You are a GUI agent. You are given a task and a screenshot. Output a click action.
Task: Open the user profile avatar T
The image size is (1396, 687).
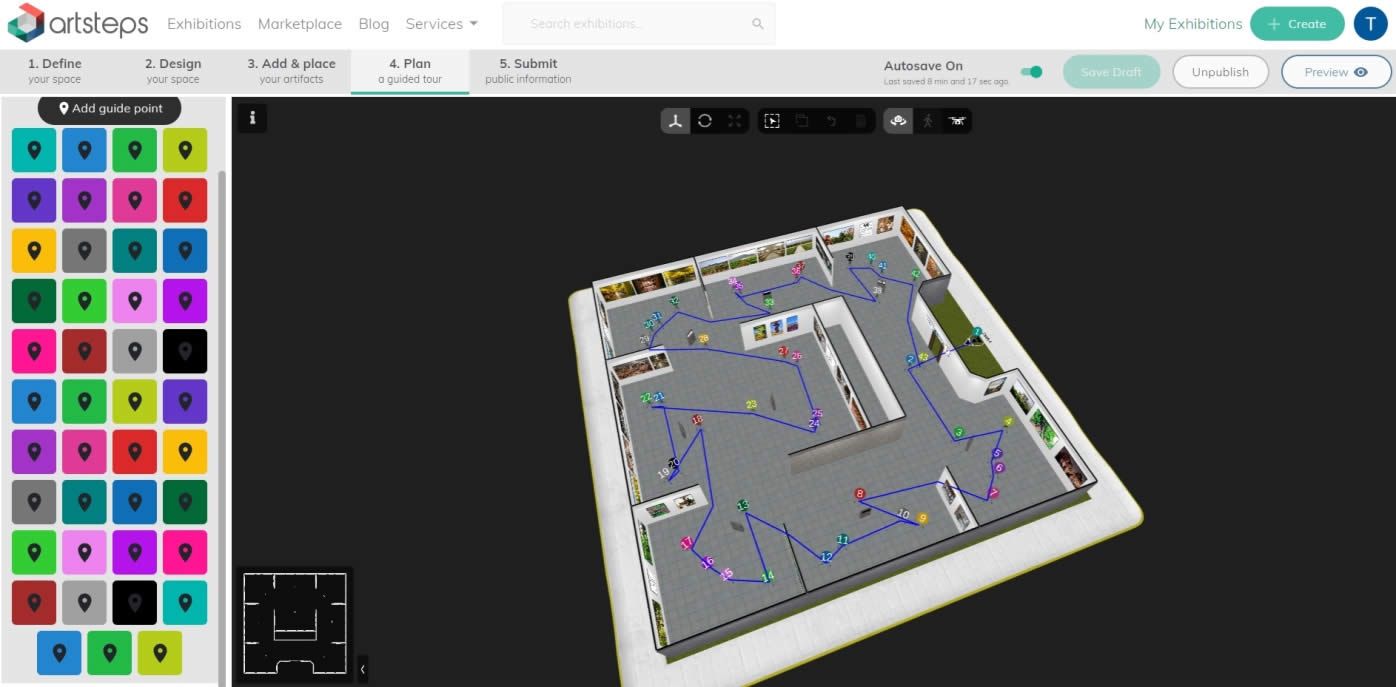[x=1370, y=24]
